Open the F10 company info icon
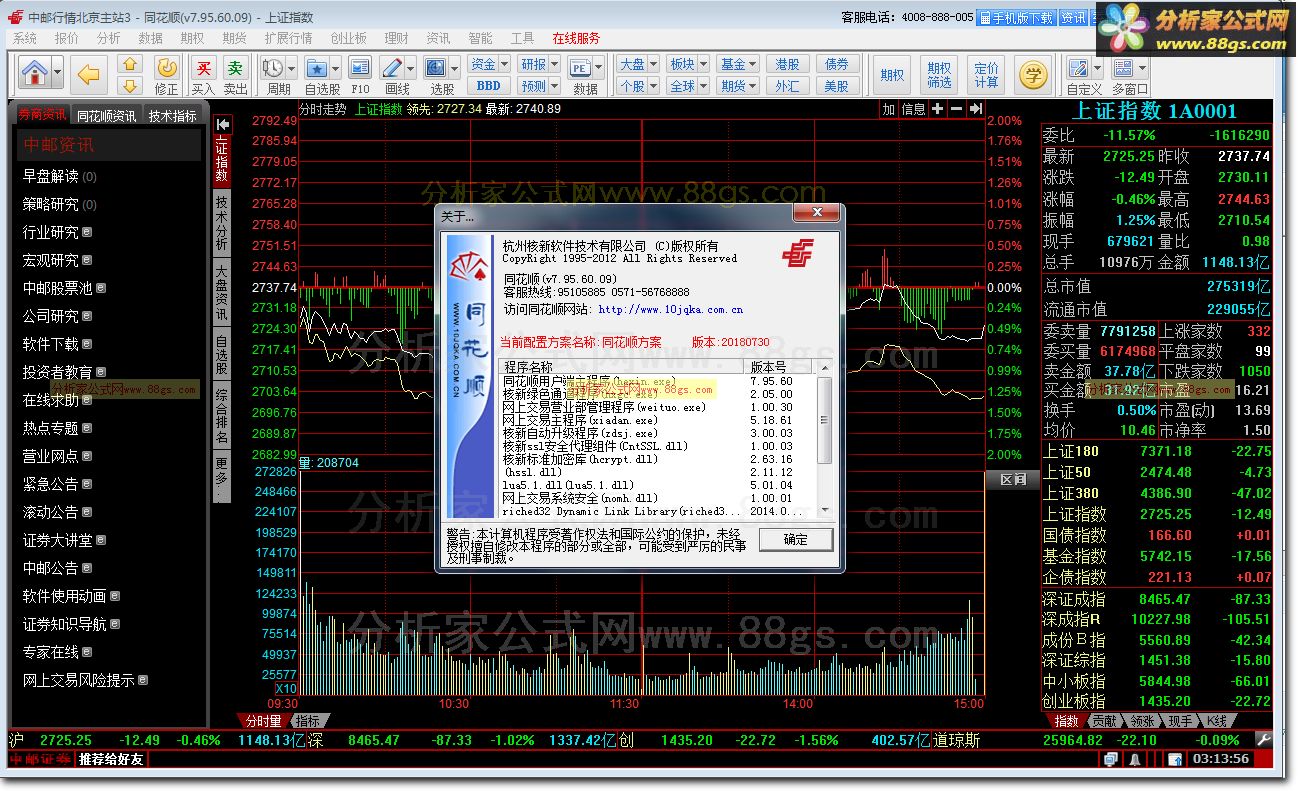Viewport: 1298px width, 791px height. pos(361,67)
